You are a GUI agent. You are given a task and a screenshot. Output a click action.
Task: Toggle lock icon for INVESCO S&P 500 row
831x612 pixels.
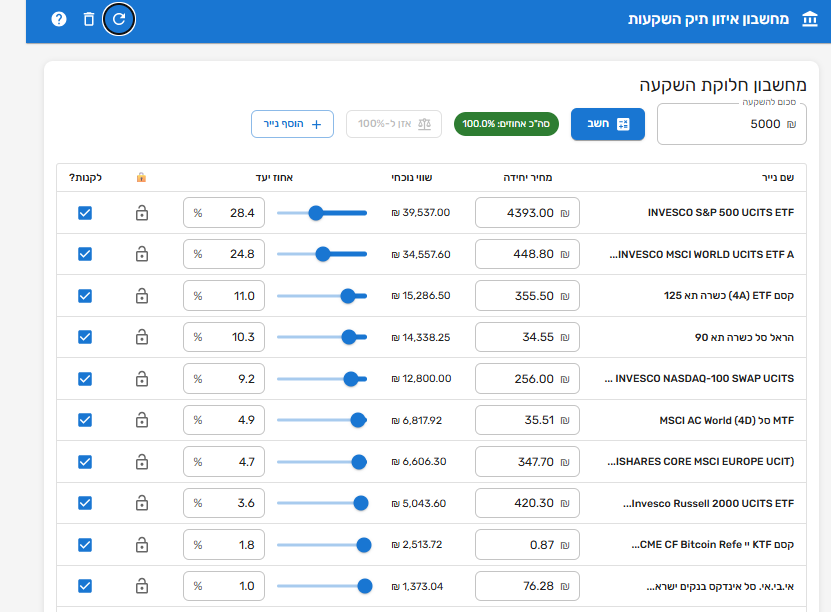pos(141,213)
